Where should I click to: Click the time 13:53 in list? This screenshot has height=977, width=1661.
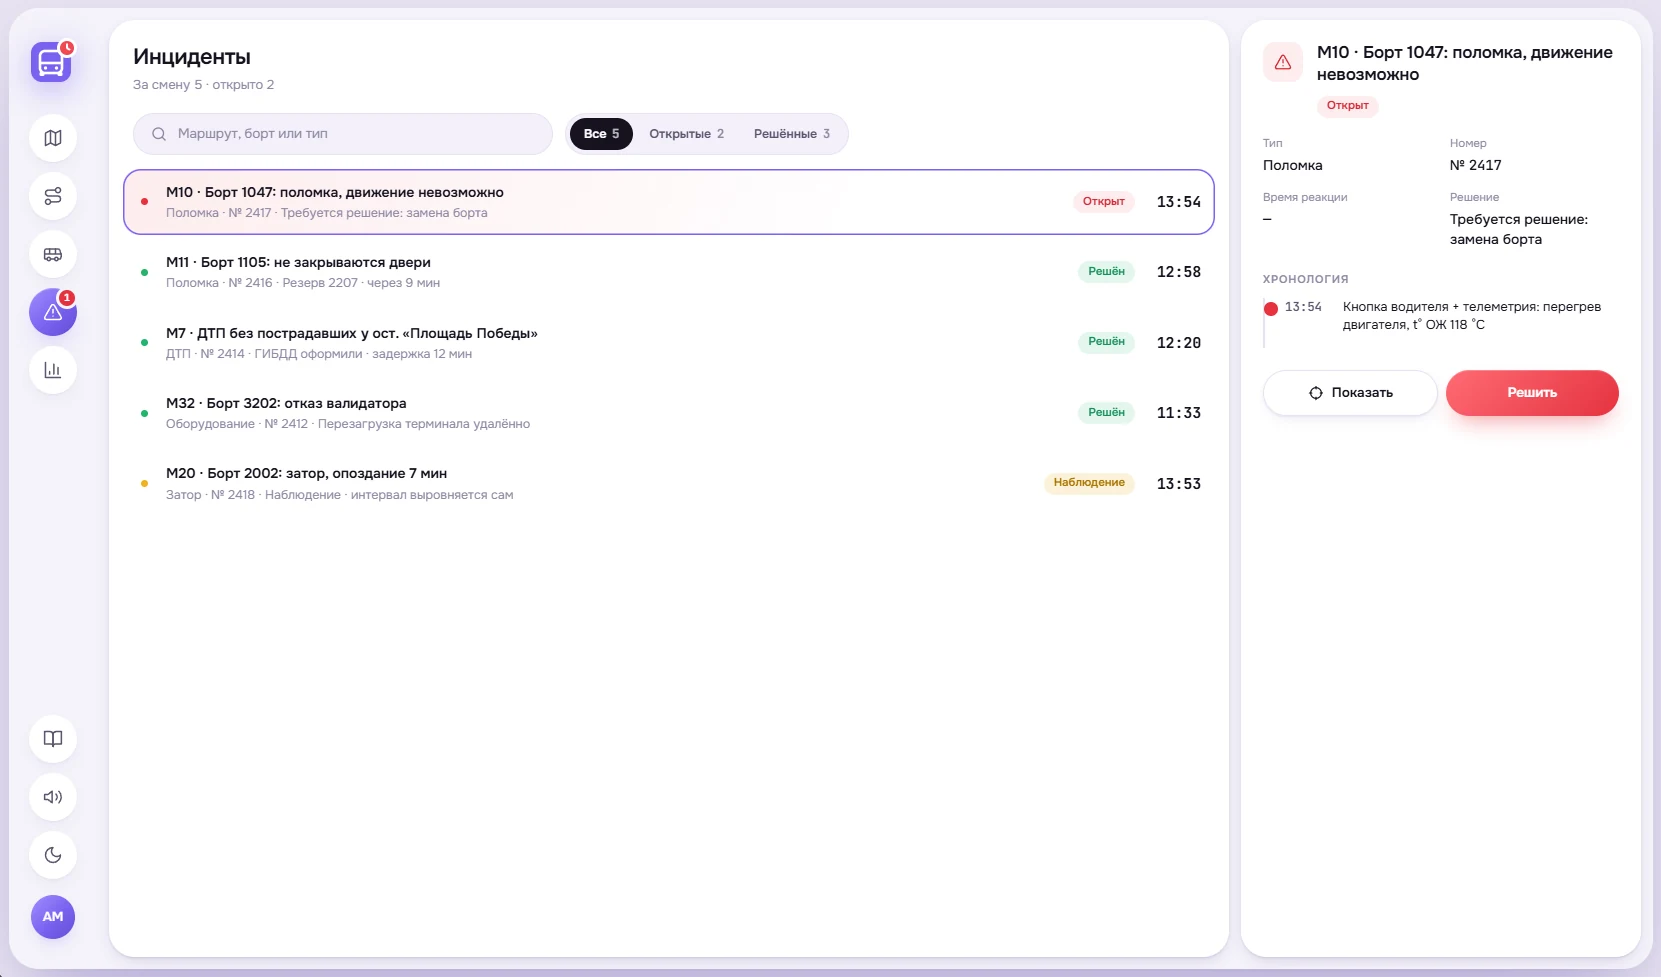(1179, 484)
